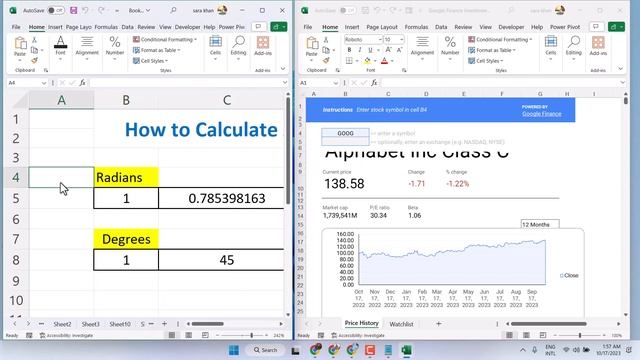Open Search box on Windows taskbar

click(x=265, y=350)
